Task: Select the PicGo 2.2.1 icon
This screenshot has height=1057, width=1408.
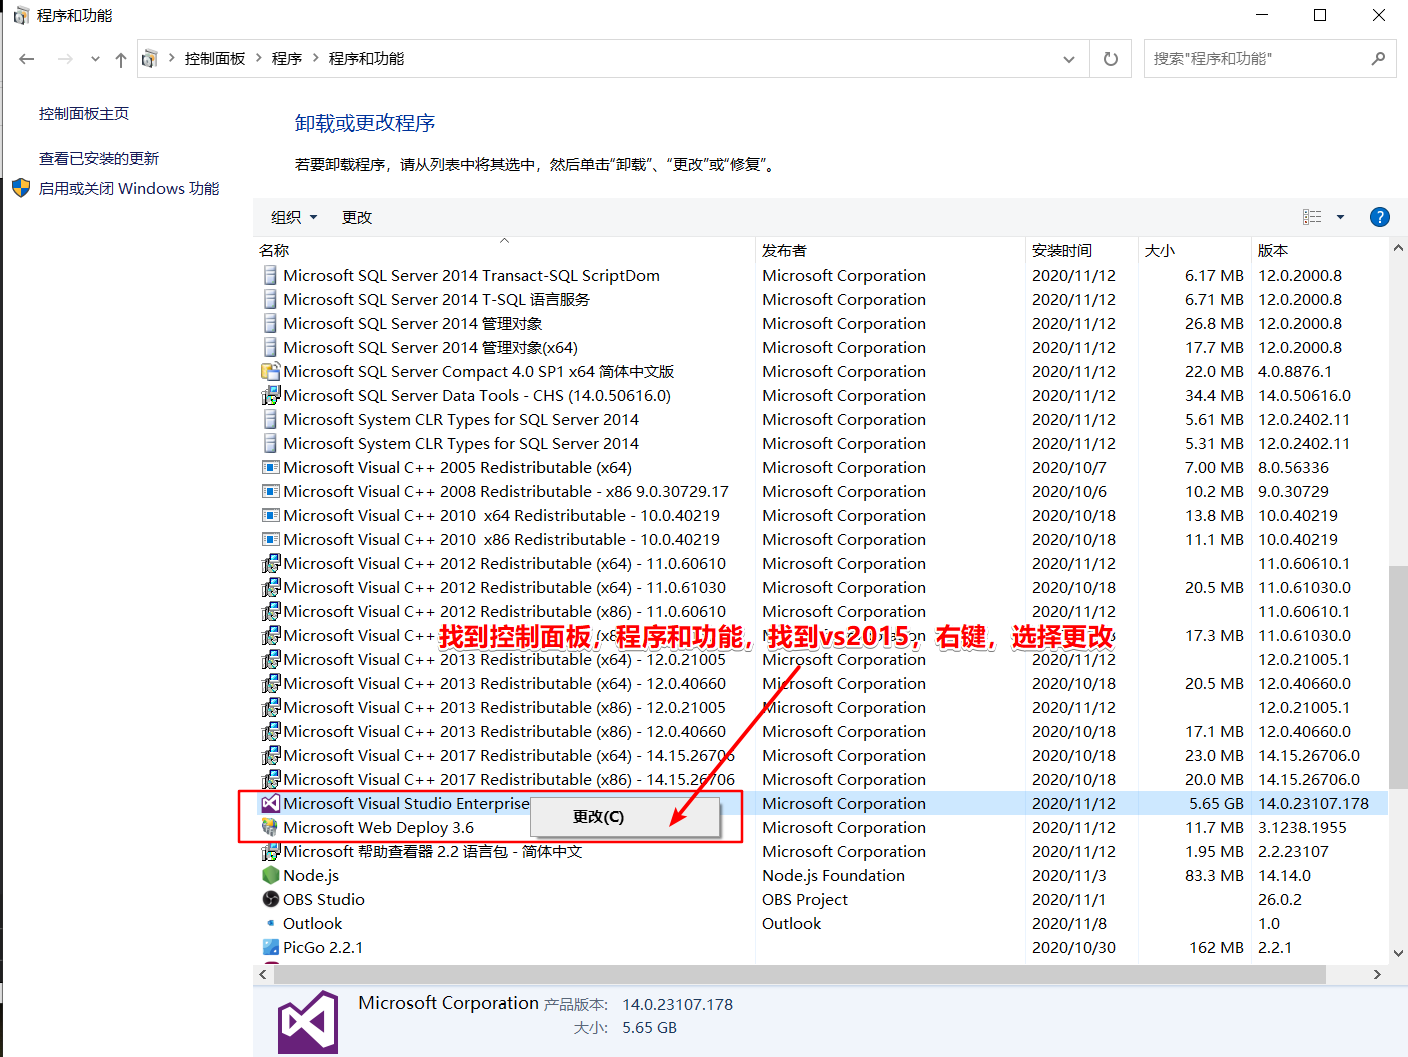Action: click(270, 948)
